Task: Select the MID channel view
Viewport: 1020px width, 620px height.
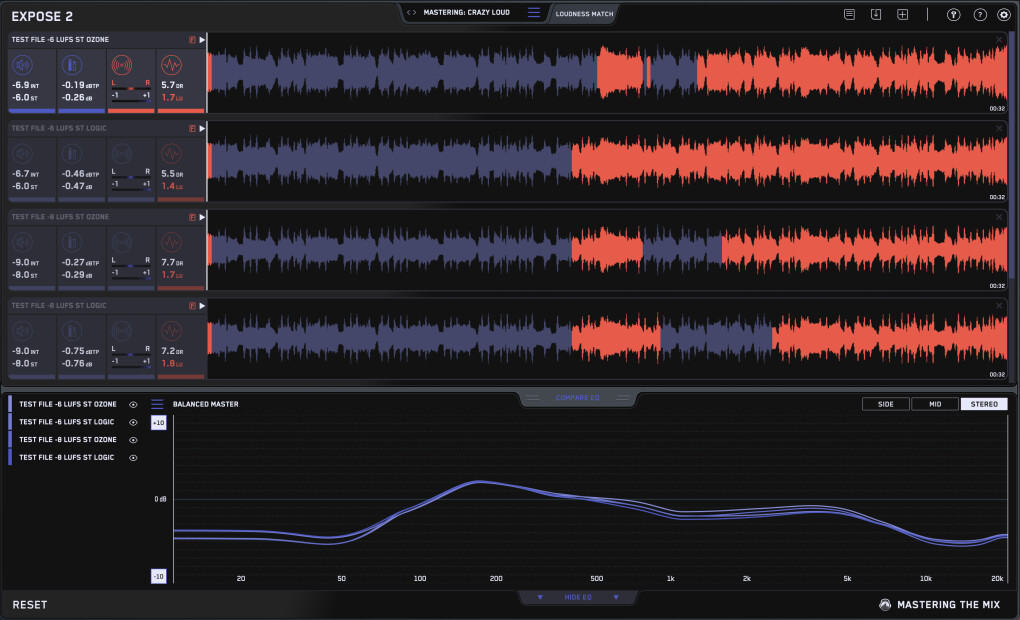Action: click(x=935, y=404)
